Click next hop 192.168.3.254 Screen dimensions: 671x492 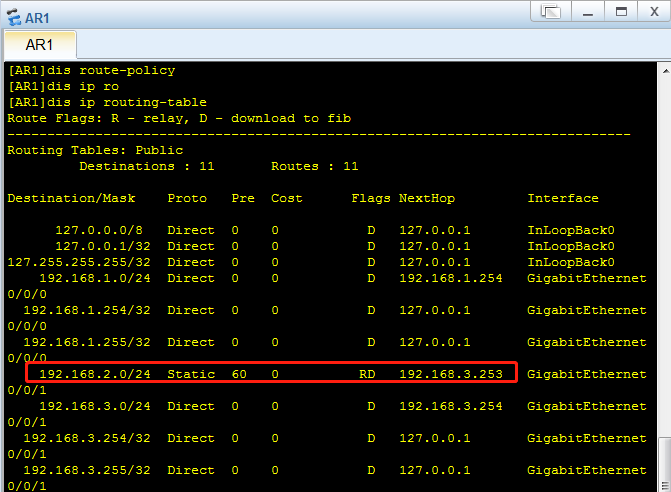pyautogui.click(x=451, y=406)
